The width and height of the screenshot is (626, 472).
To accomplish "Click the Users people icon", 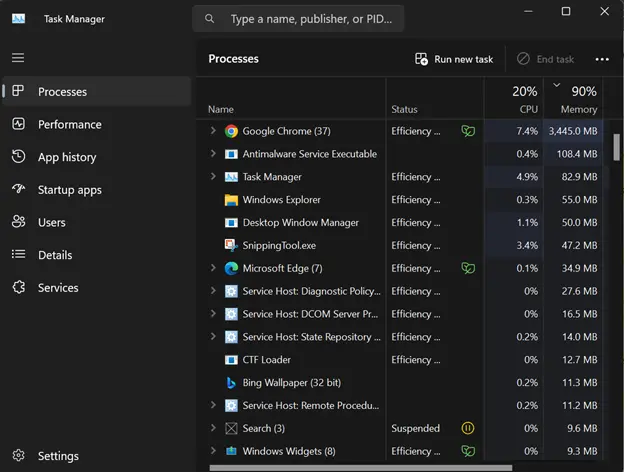I will [18, 222].
